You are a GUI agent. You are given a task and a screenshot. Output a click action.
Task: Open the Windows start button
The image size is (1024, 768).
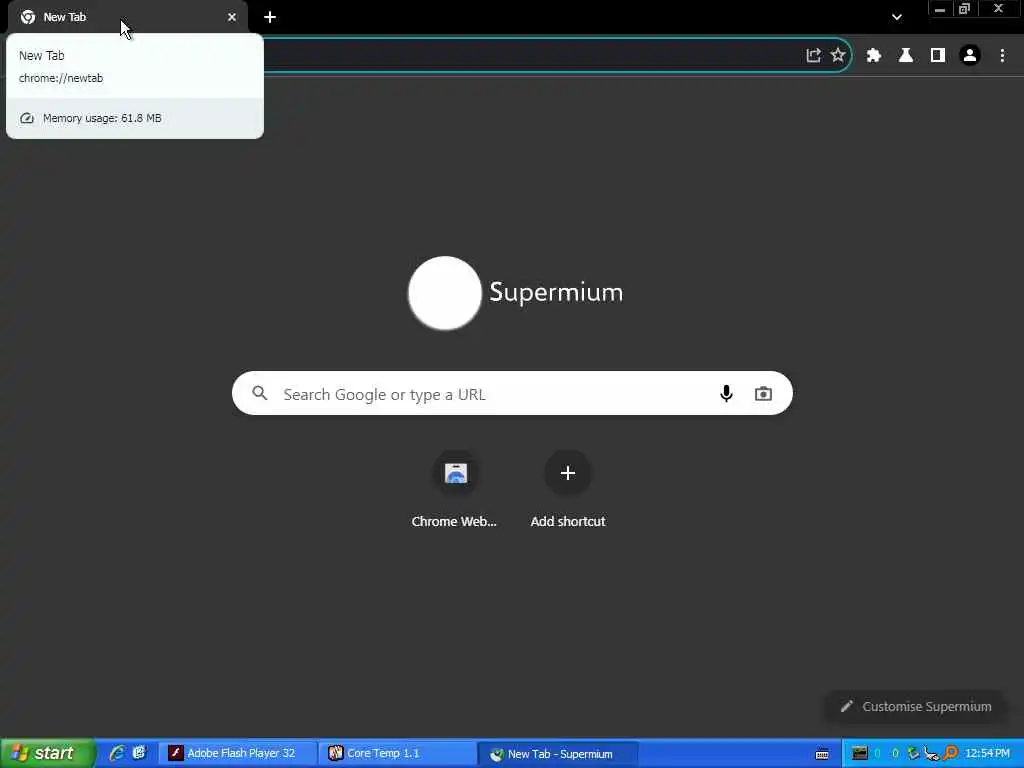47,753
